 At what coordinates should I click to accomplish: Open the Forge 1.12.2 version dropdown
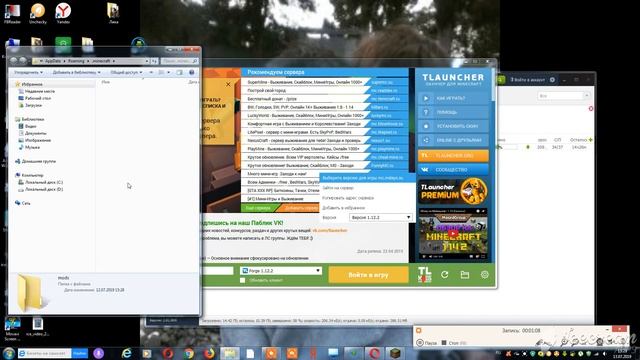(x=281, y=271)
